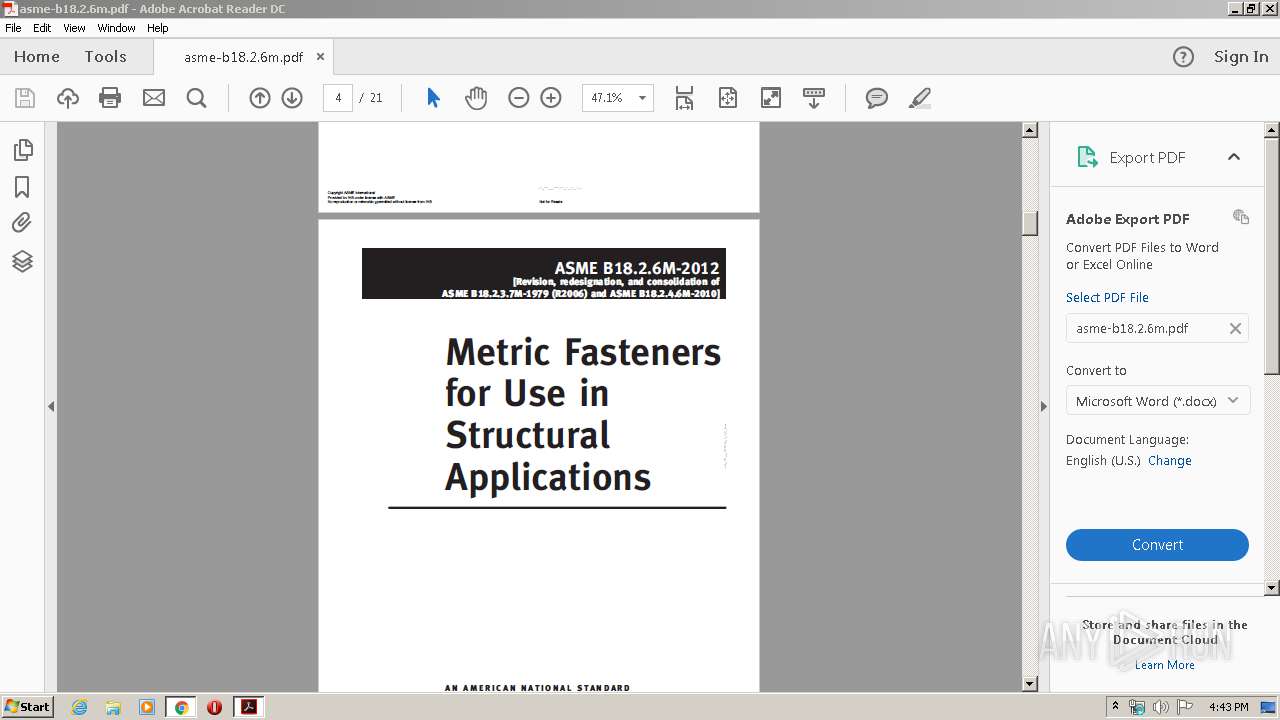This screenshot has width=1280, height=720.
Task: Open the Windows Start menu
Action: pos(27,707)
